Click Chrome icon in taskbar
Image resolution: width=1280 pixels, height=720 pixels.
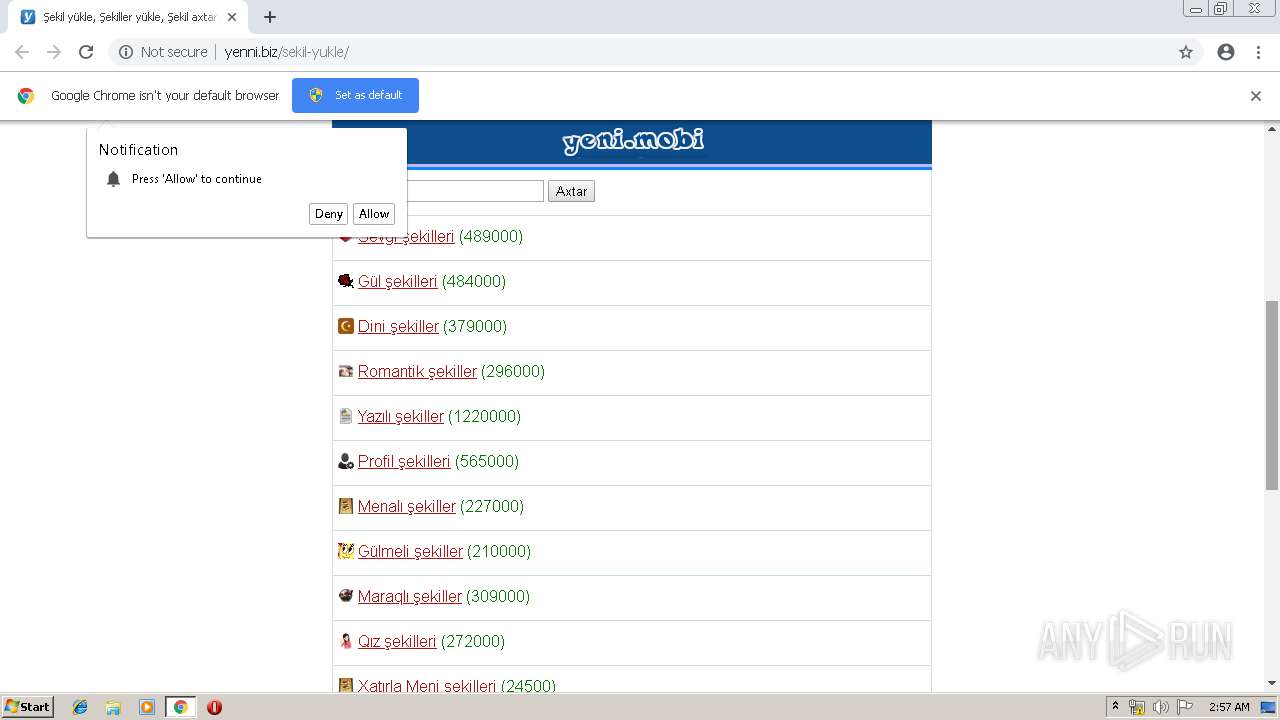[180, 707]
